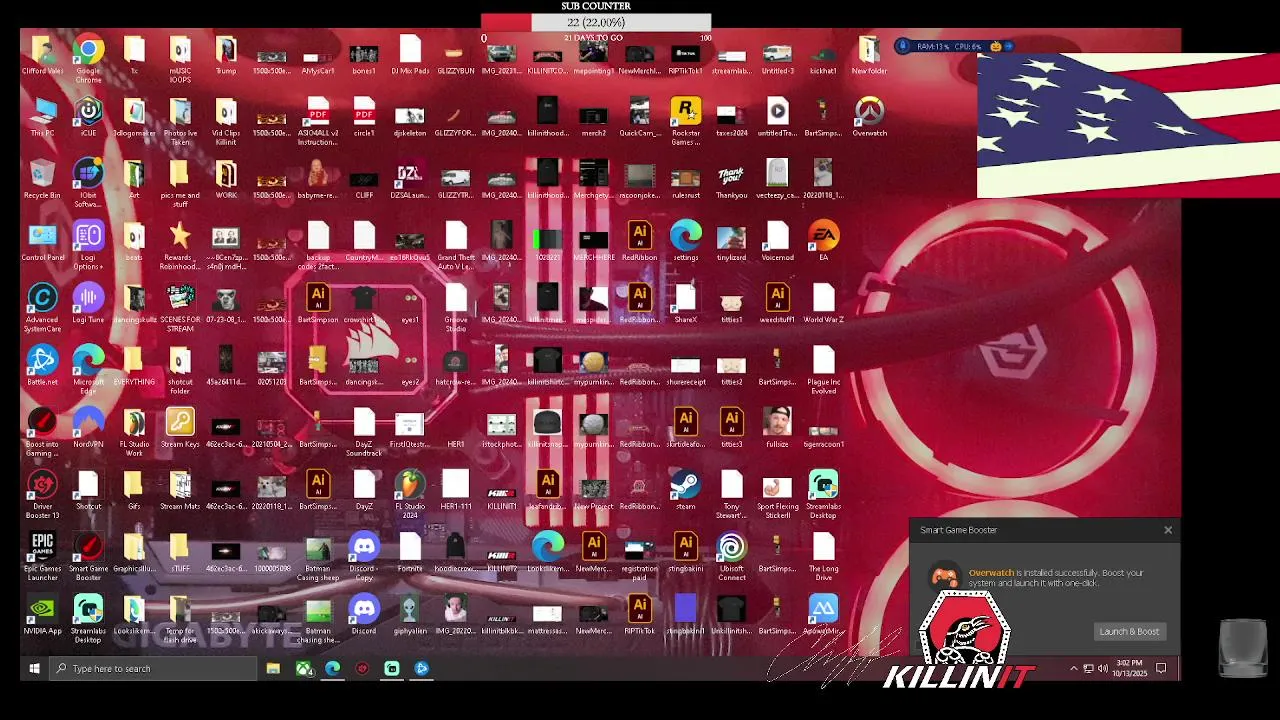
Task: Select the circle1 PDF file
Action: (364, 117)
